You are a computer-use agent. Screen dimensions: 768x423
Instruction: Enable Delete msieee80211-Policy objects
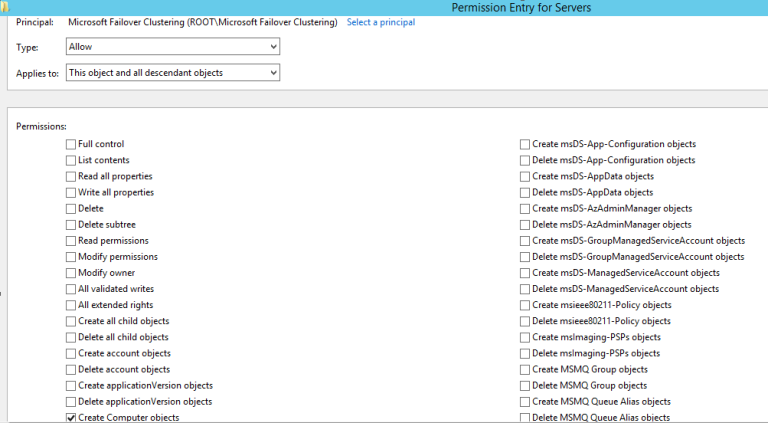click(x=525, y=321)
